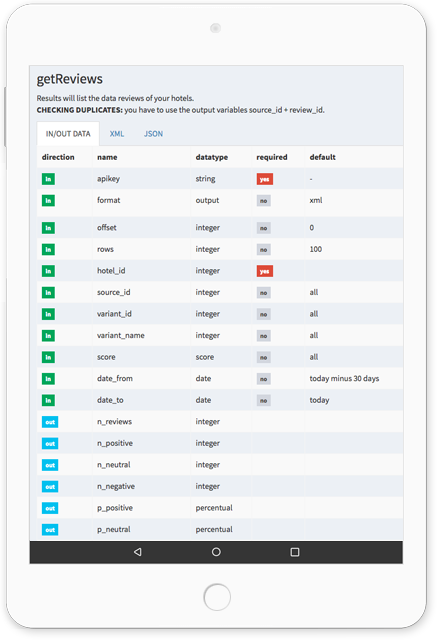
Task: Click the 'datatype' column header
Action: point(211,157)
